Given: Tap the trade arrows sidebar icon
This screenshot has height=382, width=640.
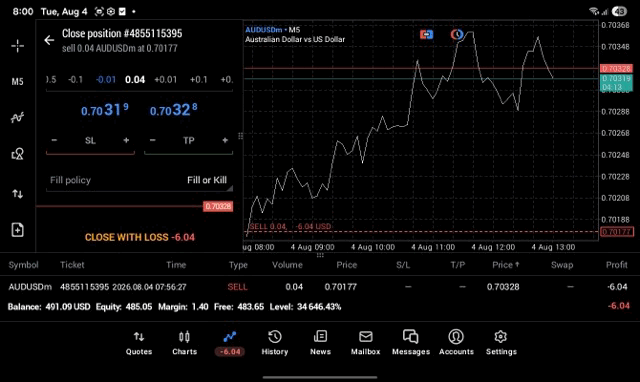Looking at the screenshot, I should [x=18, y=193].
